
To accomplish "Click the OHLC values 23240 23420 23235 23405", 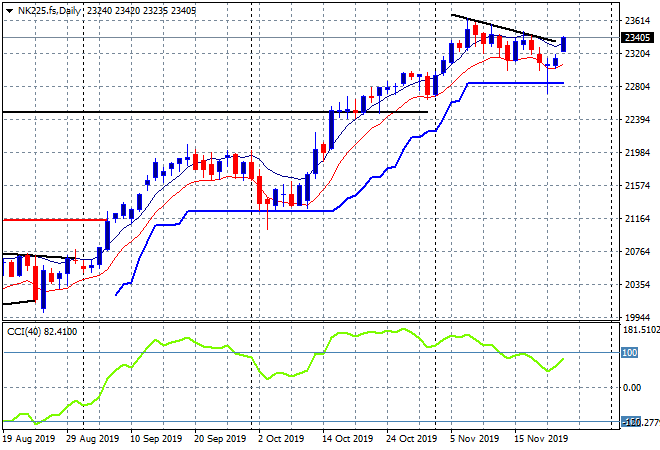I will [141, 11].
